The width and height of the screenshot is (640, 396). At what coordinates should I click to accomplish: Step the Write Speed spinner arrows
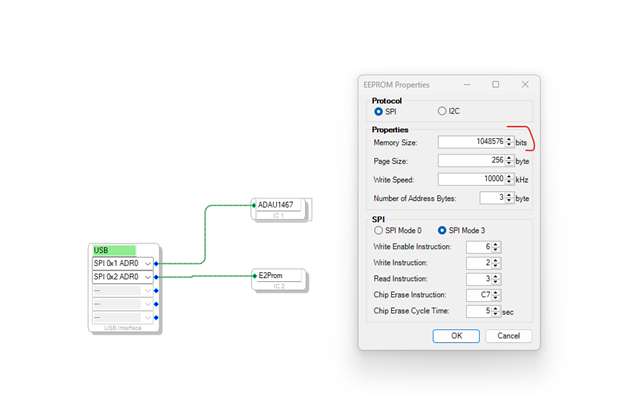(x=509, y=179)
